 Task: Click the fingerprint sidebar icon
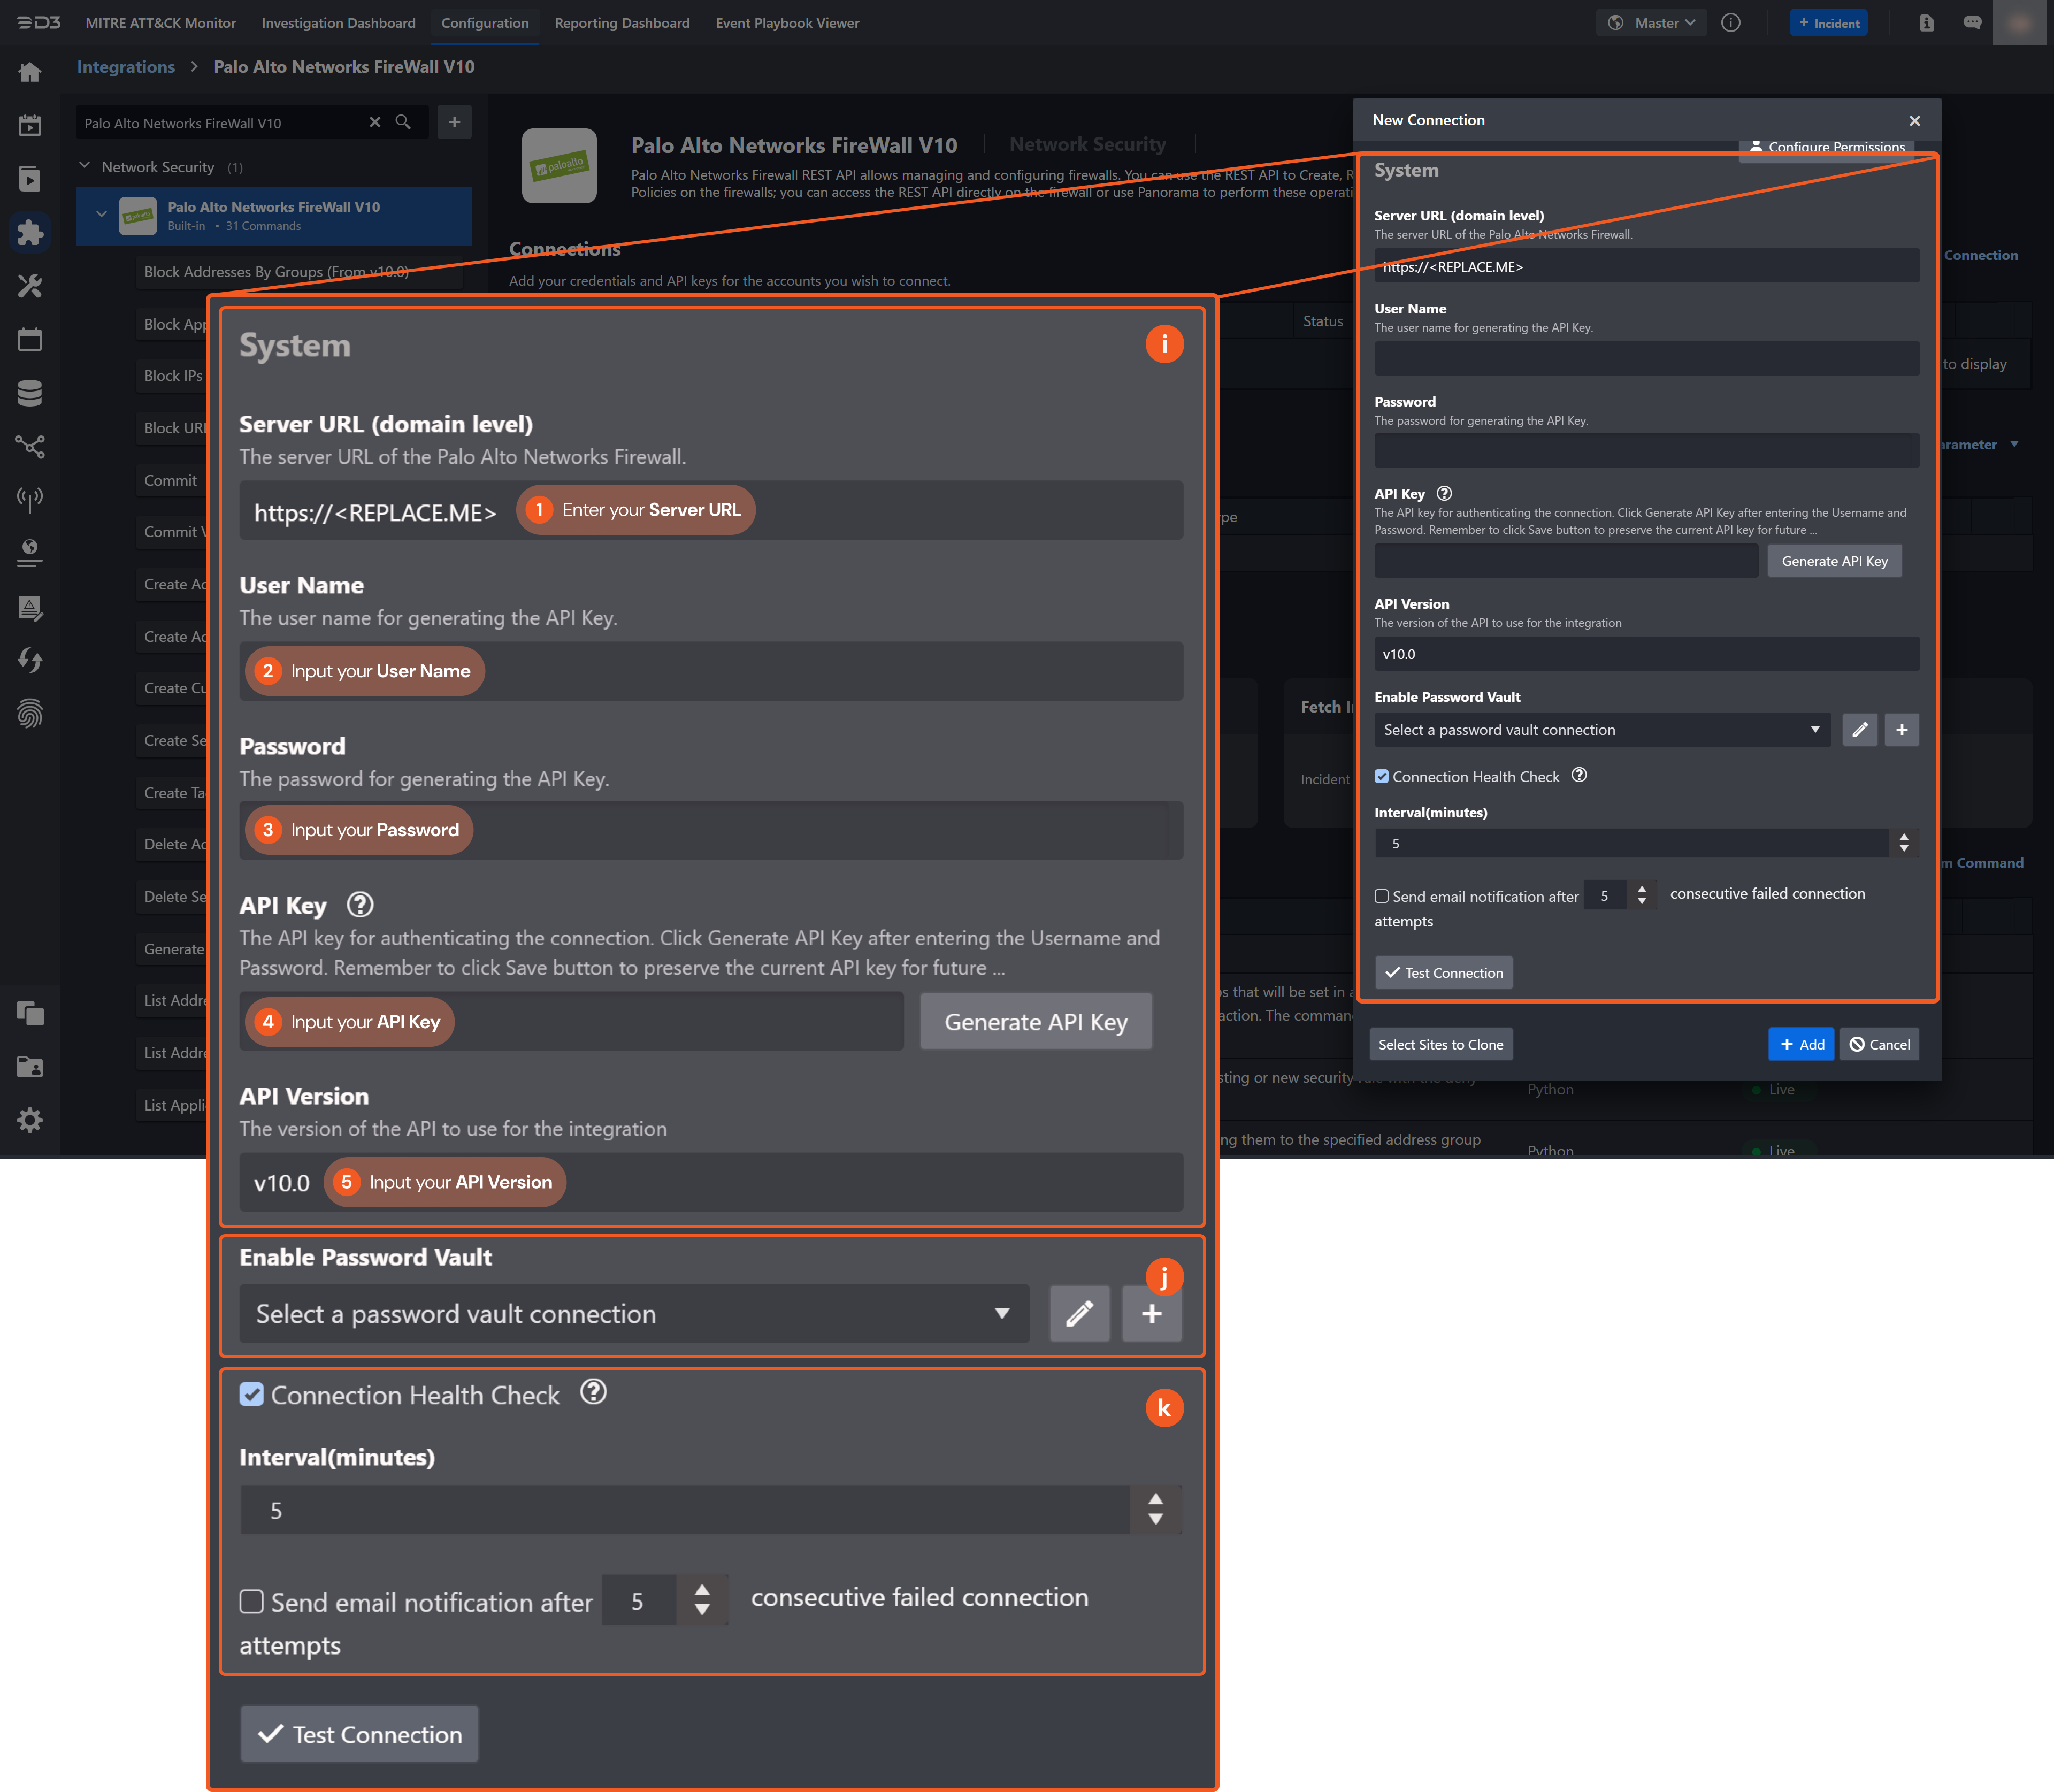[30, 714]
